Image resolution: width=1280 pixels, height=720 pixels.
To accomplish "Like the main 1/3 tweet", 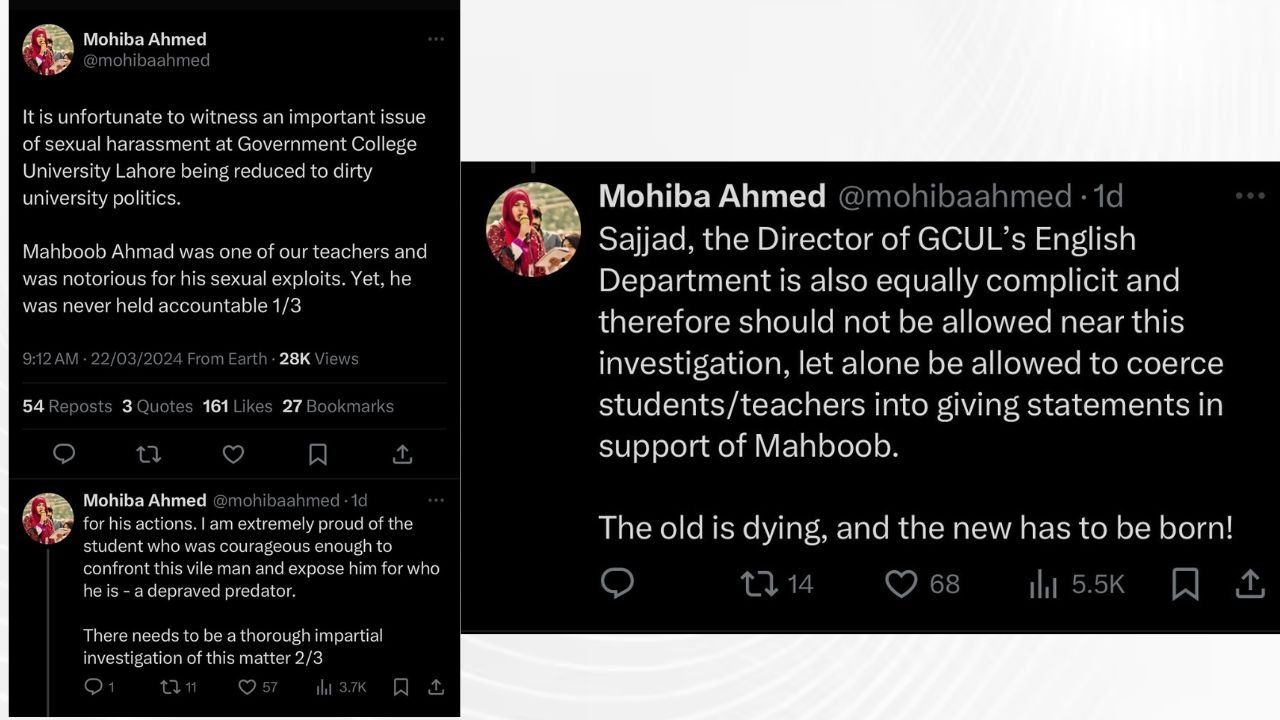I will [233, 454].
